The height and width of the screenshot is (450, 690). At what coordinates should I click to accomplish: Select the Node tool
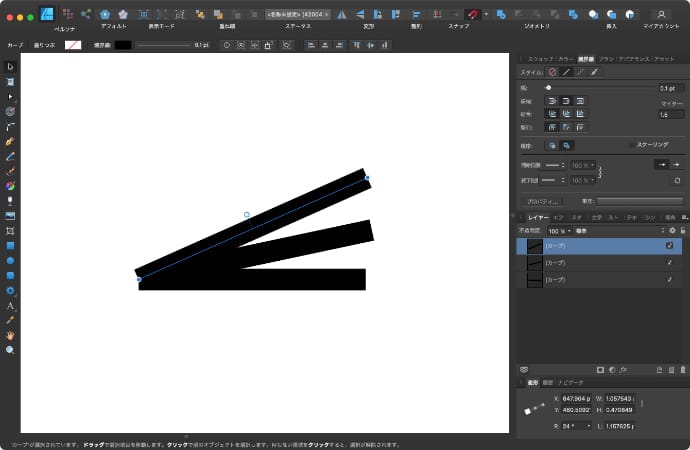point(10,96)
